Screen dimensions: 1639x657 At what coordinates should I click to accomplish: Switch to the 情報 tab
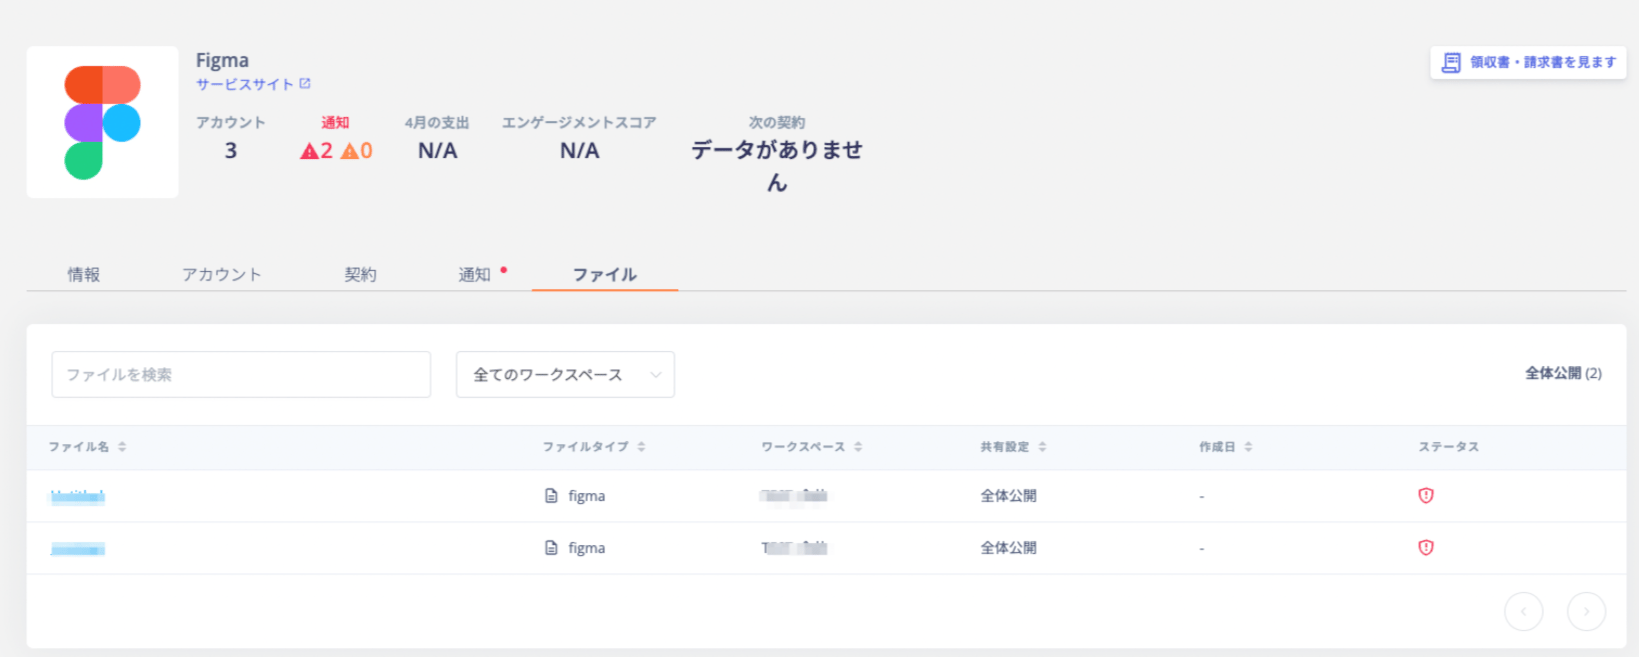(x=84, y=274)
